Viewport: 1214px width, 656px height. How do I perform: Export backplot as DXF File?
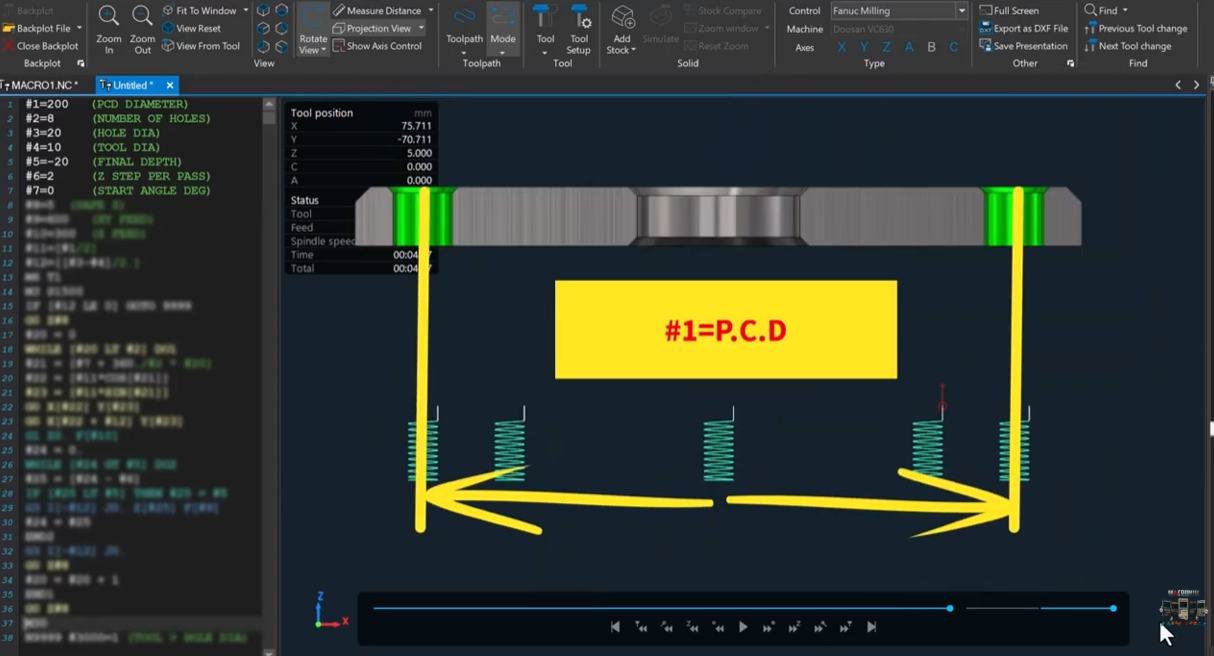point(1023,28)
